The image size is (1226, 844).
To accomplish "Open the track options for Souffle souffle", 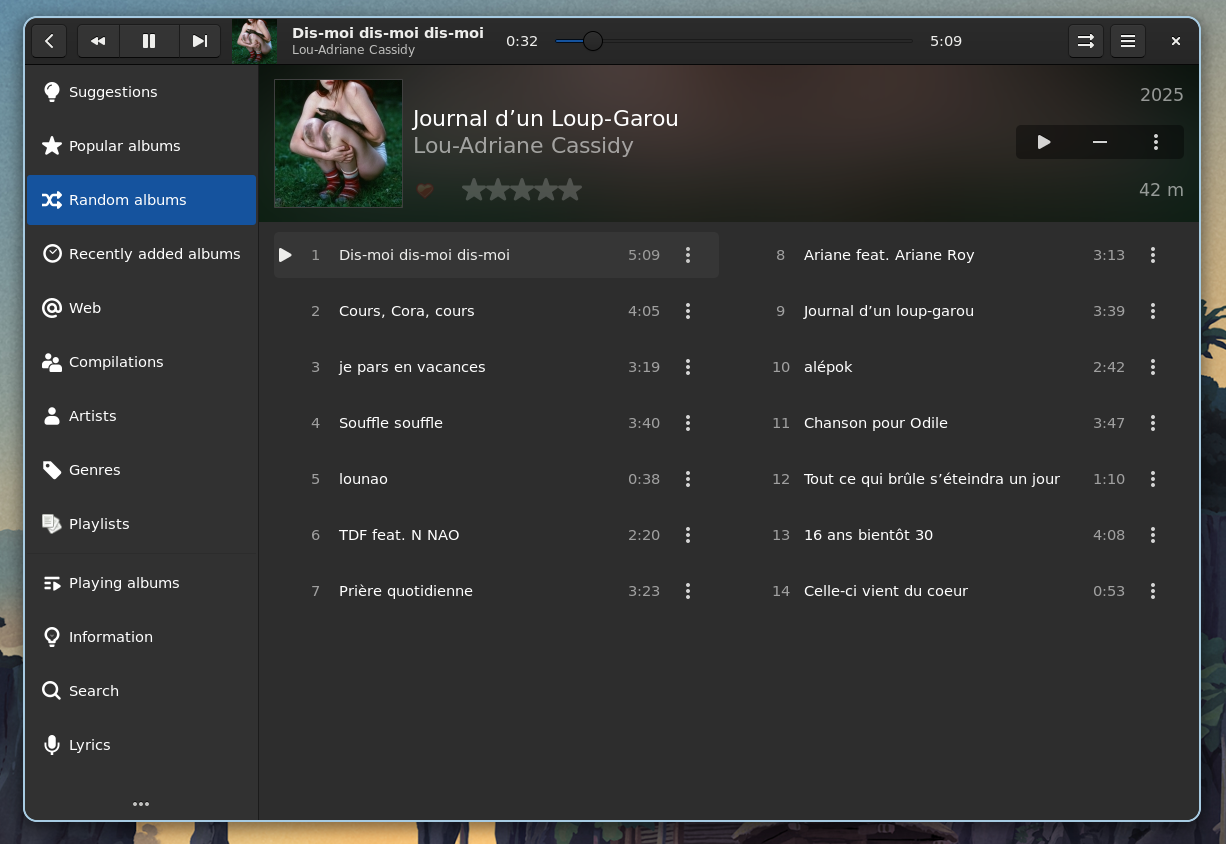I will 688,423.
